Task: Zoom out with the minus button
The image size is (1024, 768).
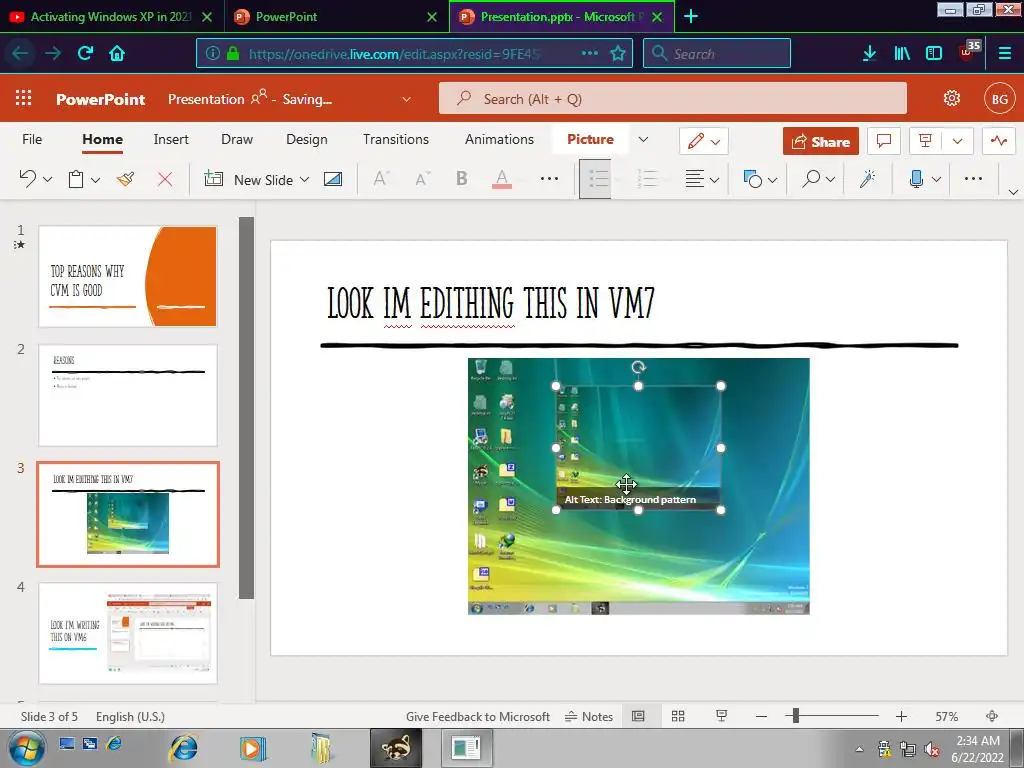Action: (x=761, y=716)
